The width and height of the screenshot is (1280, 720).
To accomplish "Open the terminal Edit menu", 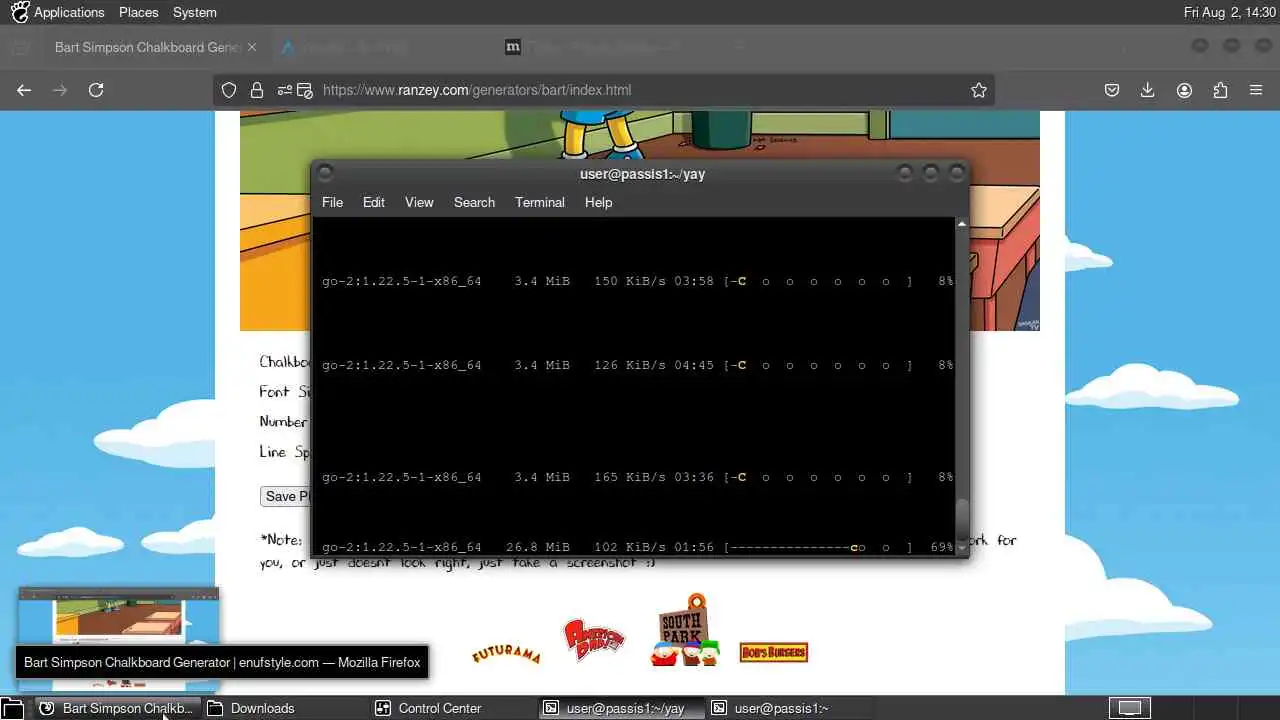I will [374, 202].
